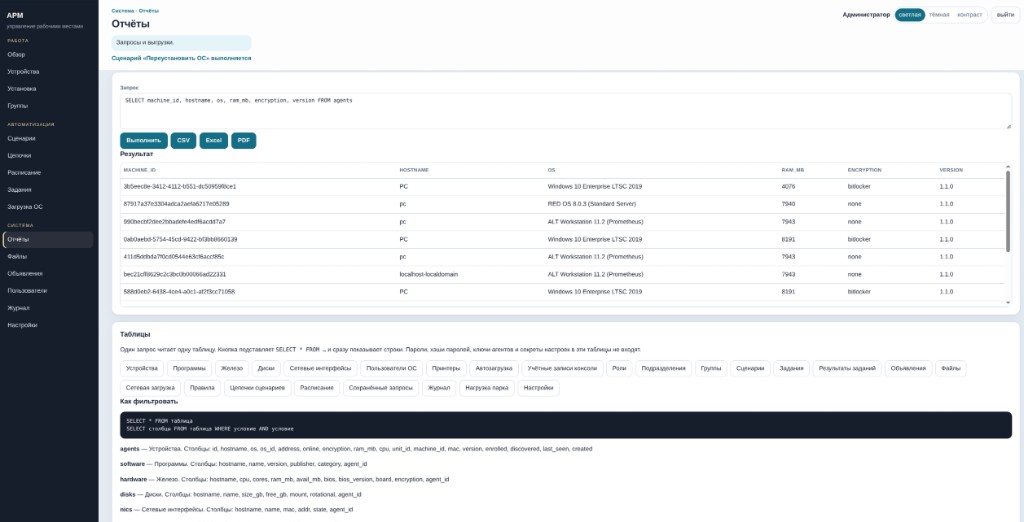
Task: Click the HOSTNAME column header
Action: point(411,170)
